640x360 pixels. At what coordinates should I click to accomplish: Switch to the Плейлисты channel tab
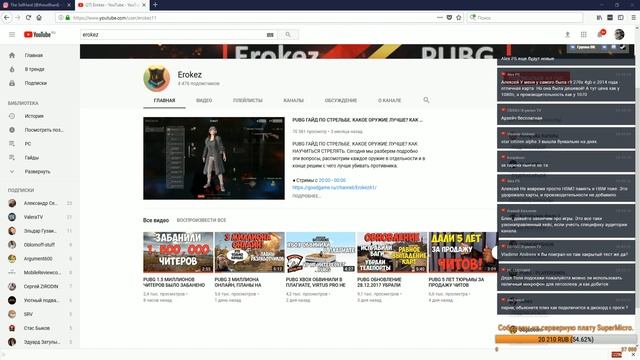tap(248, 100)
